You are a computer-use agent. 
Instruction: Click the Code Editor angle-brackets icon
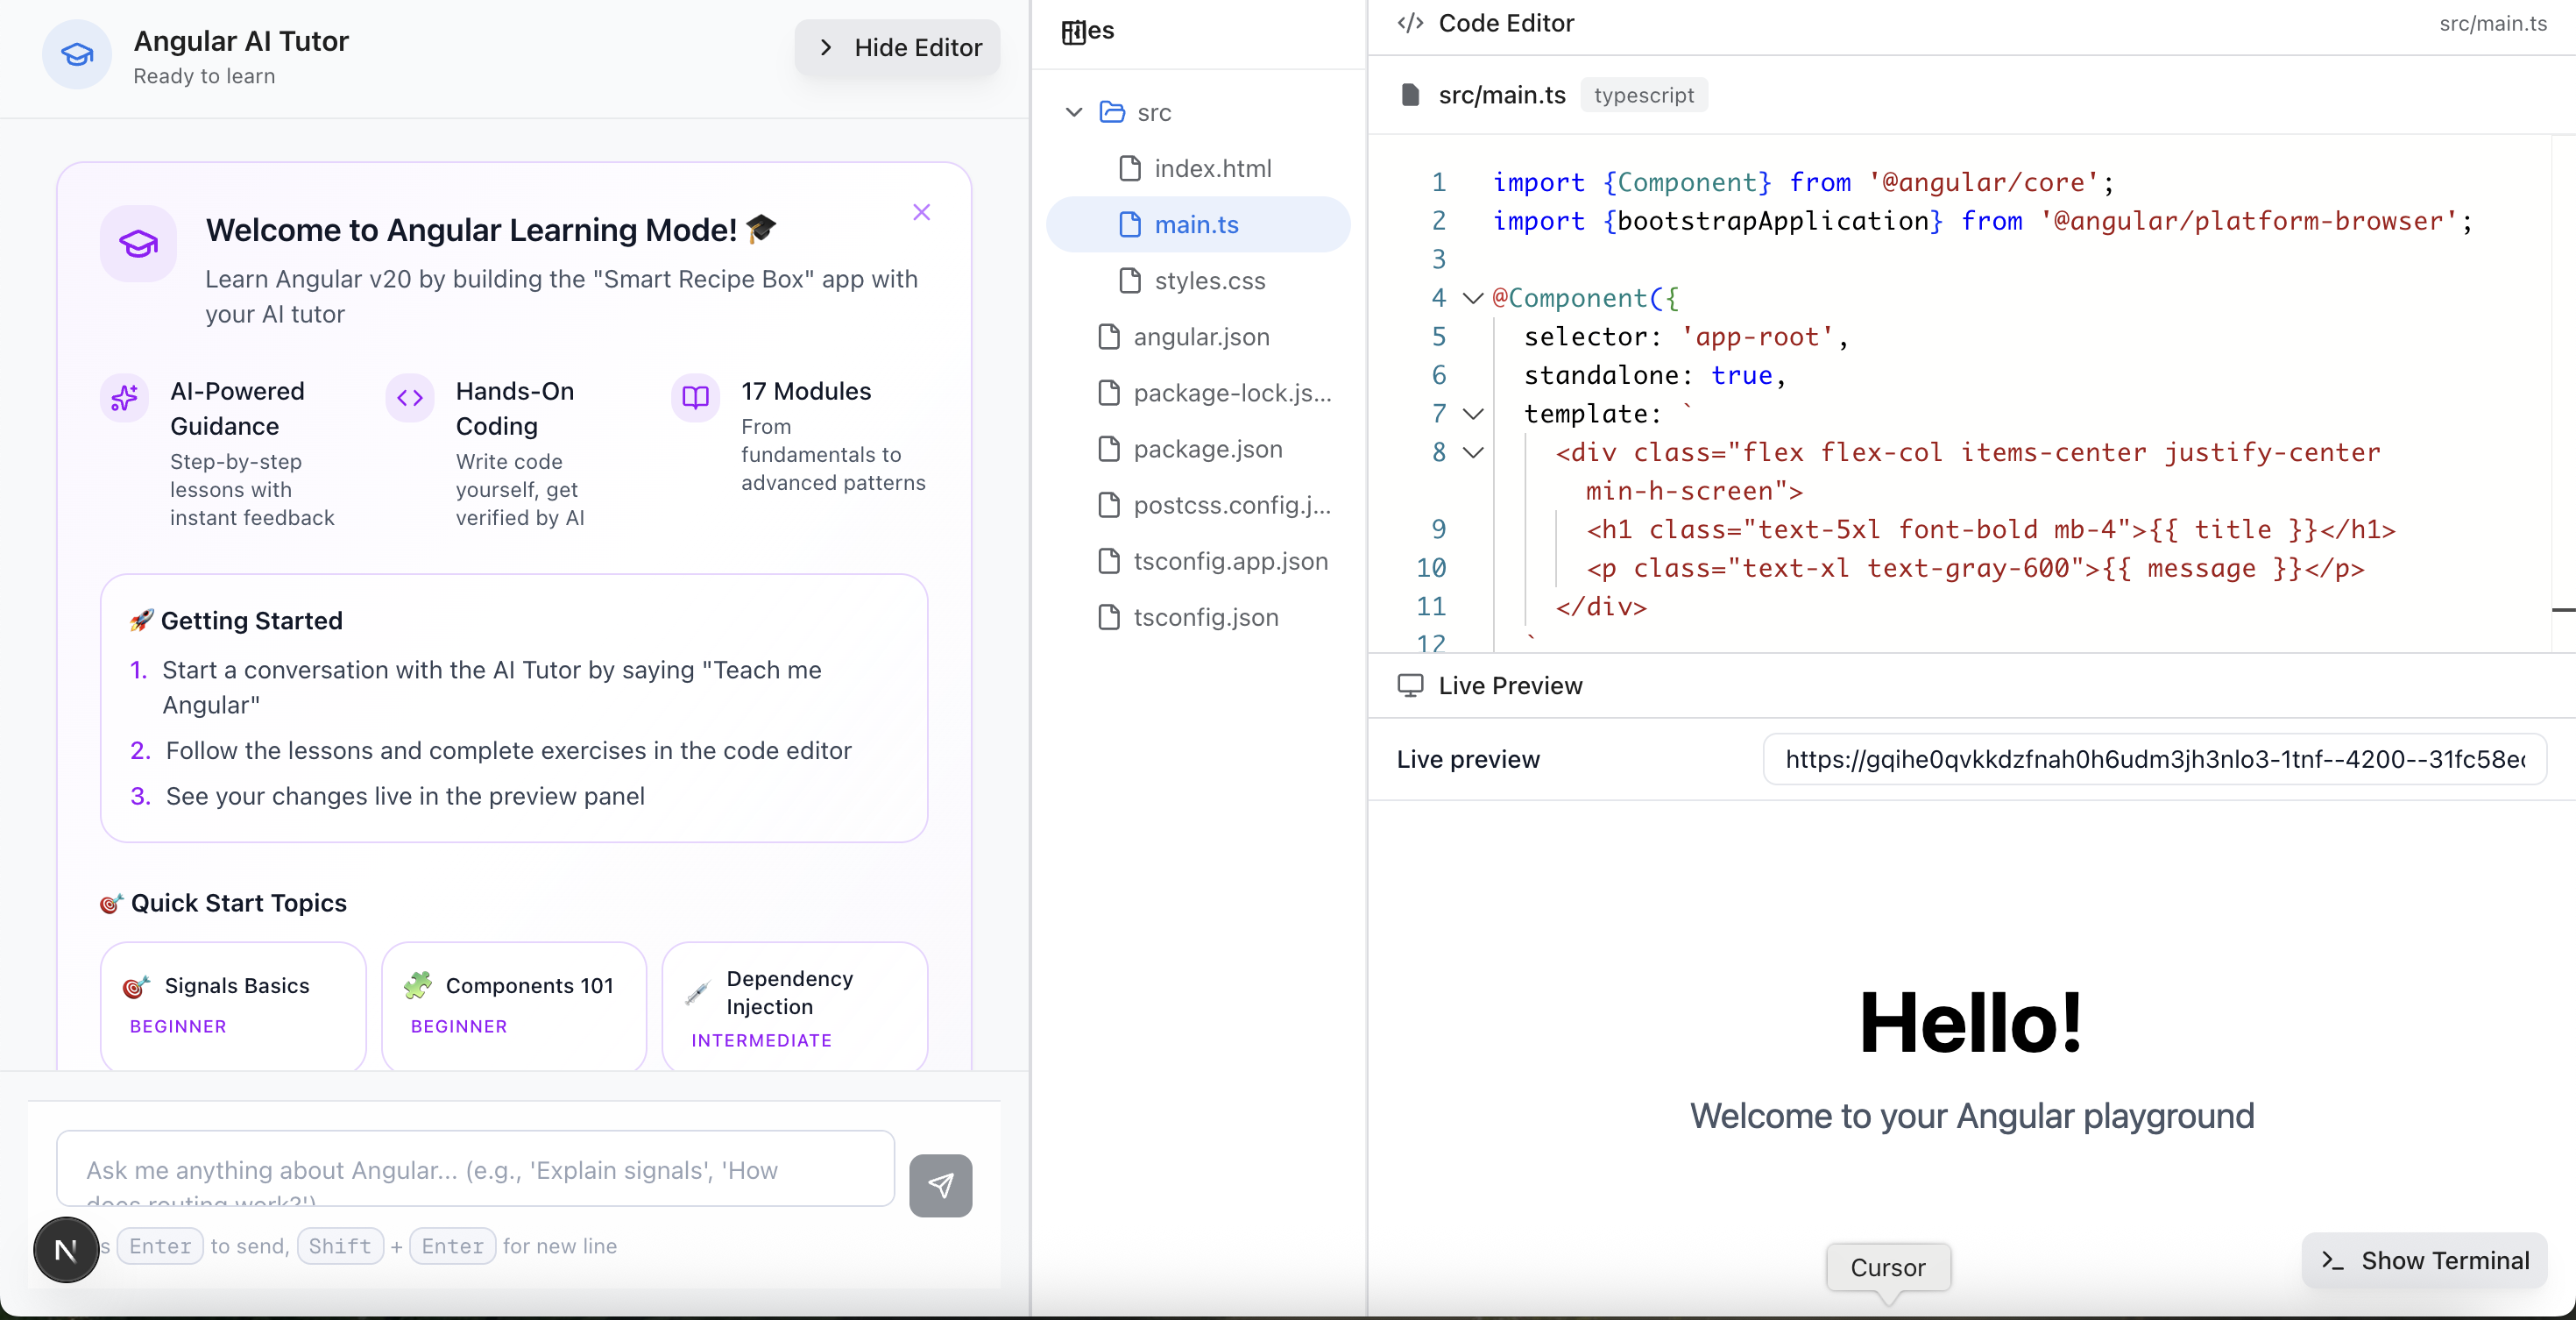[x=1410, y=23]
